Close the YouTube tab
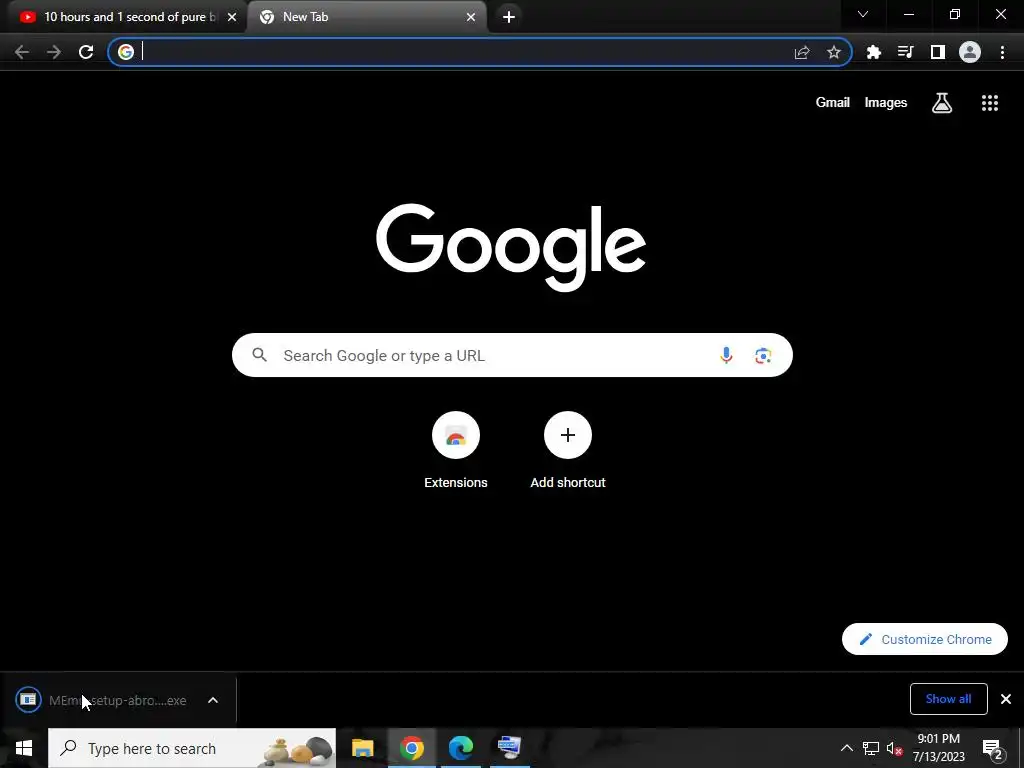 pos(232,17)
